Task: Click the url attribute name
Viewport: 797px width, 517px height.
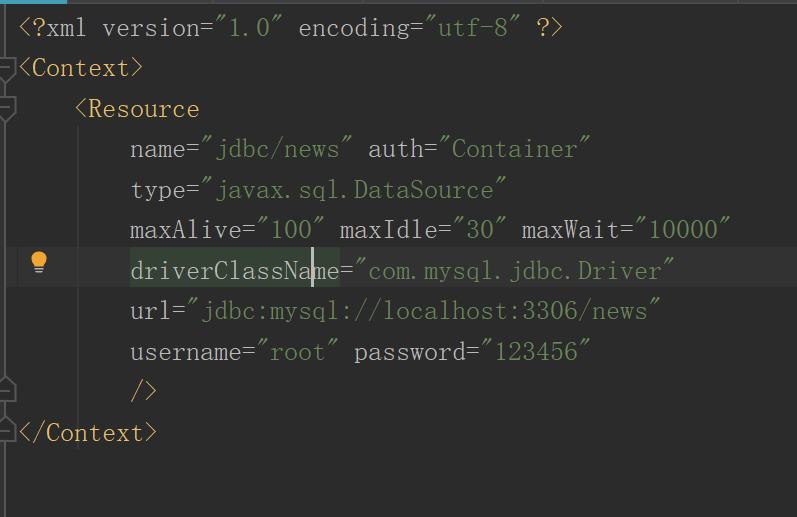Action: click(150, 310)
